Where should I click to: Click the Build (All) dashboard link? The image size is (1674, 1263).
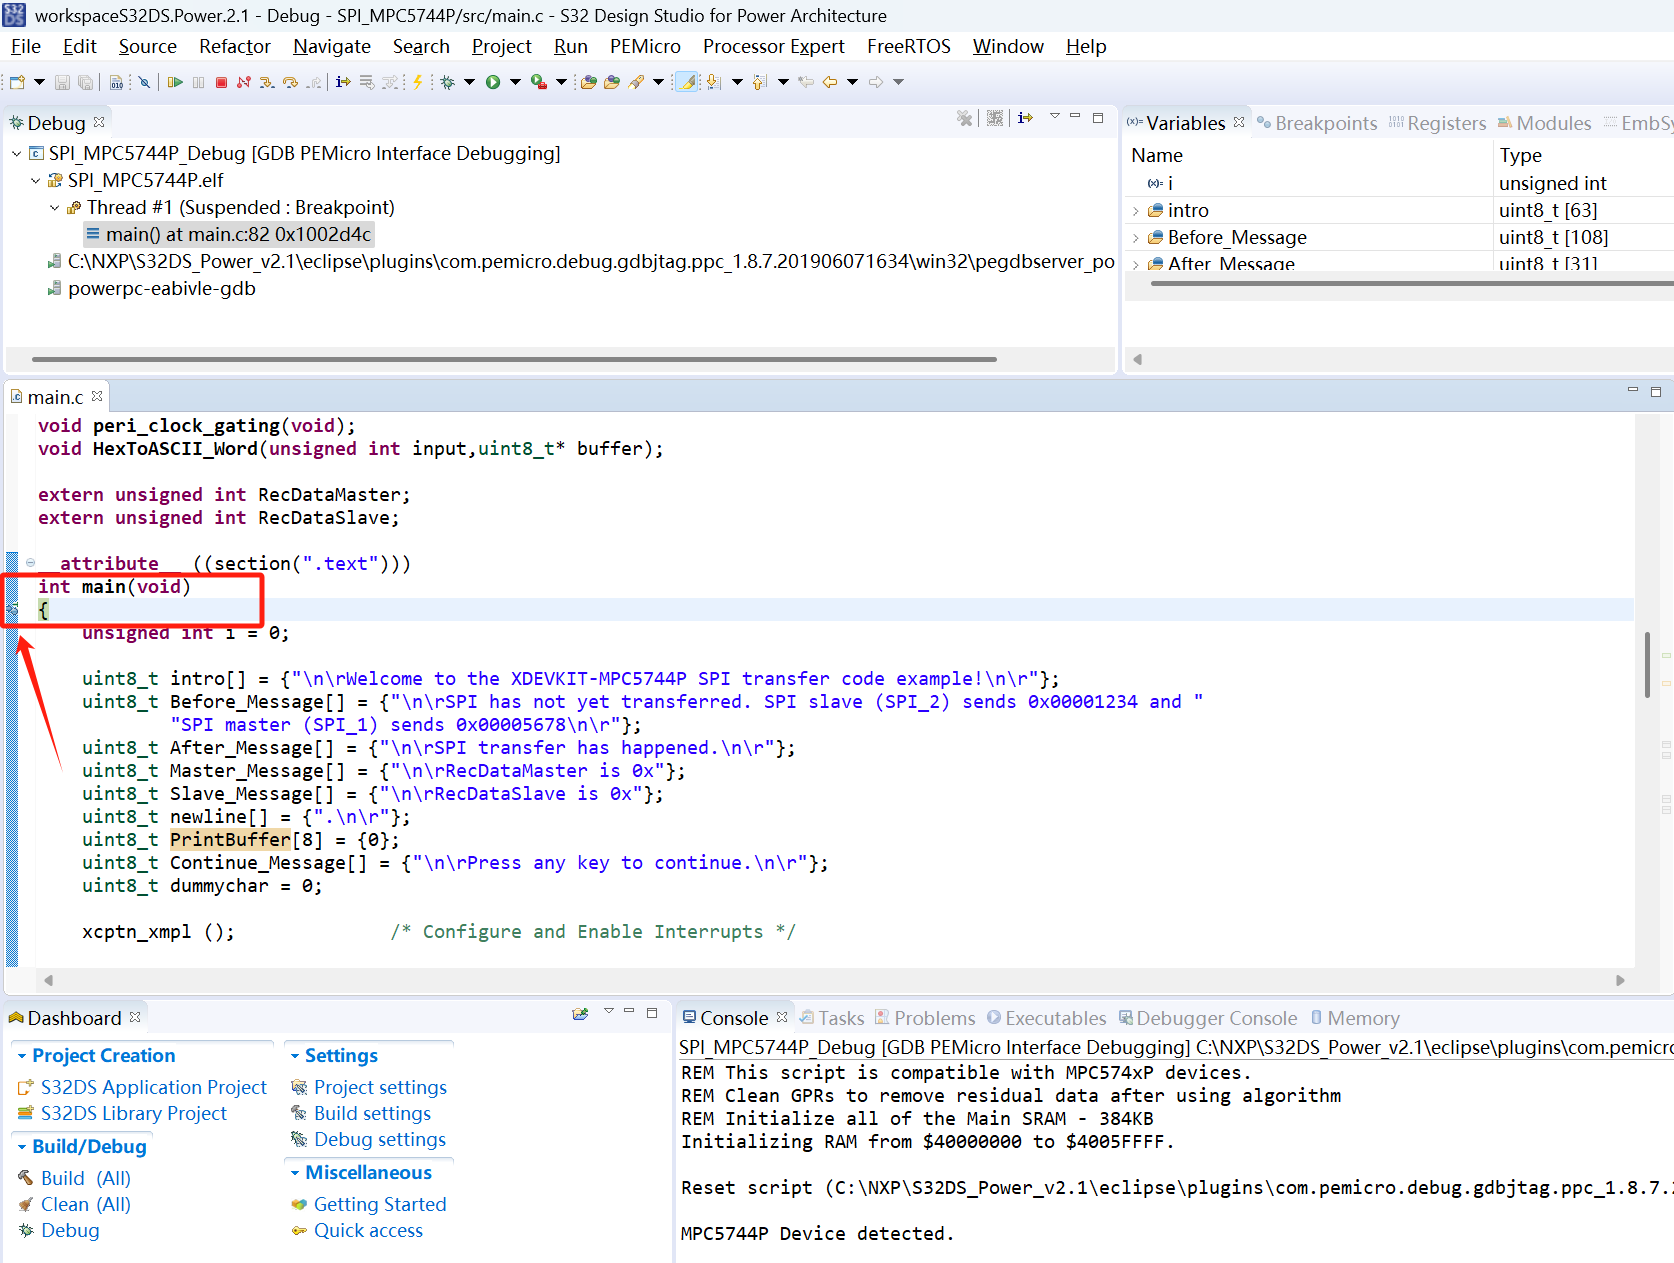point(85,1178)
